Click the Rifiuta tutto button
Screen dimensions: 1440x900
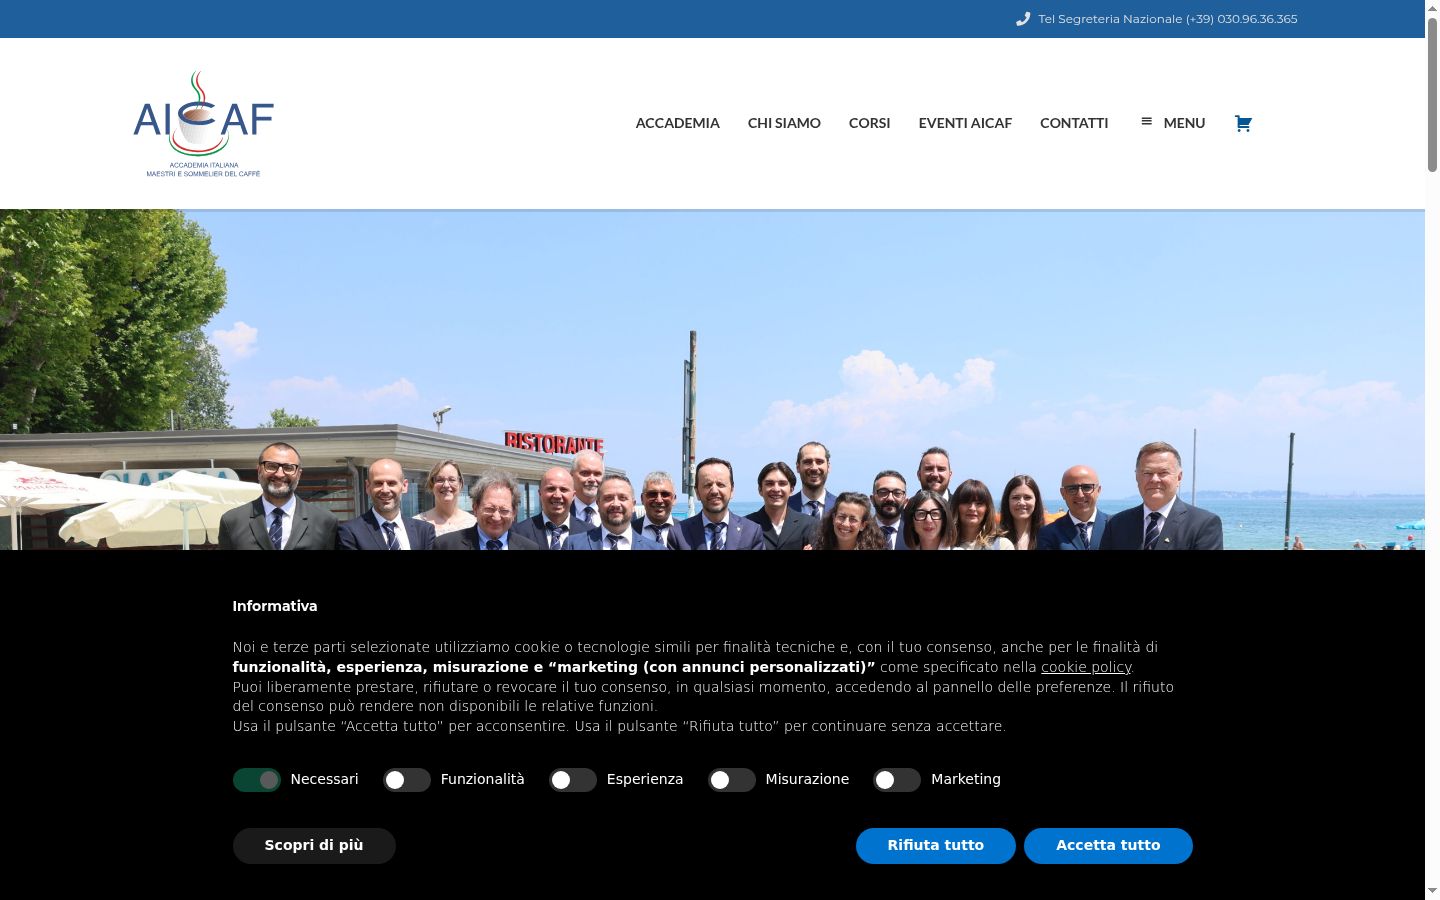(936, 845)
